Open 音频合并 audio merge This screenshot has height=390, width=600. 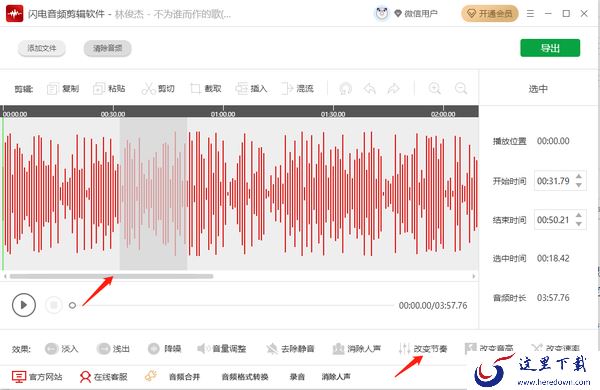[184, 377]
